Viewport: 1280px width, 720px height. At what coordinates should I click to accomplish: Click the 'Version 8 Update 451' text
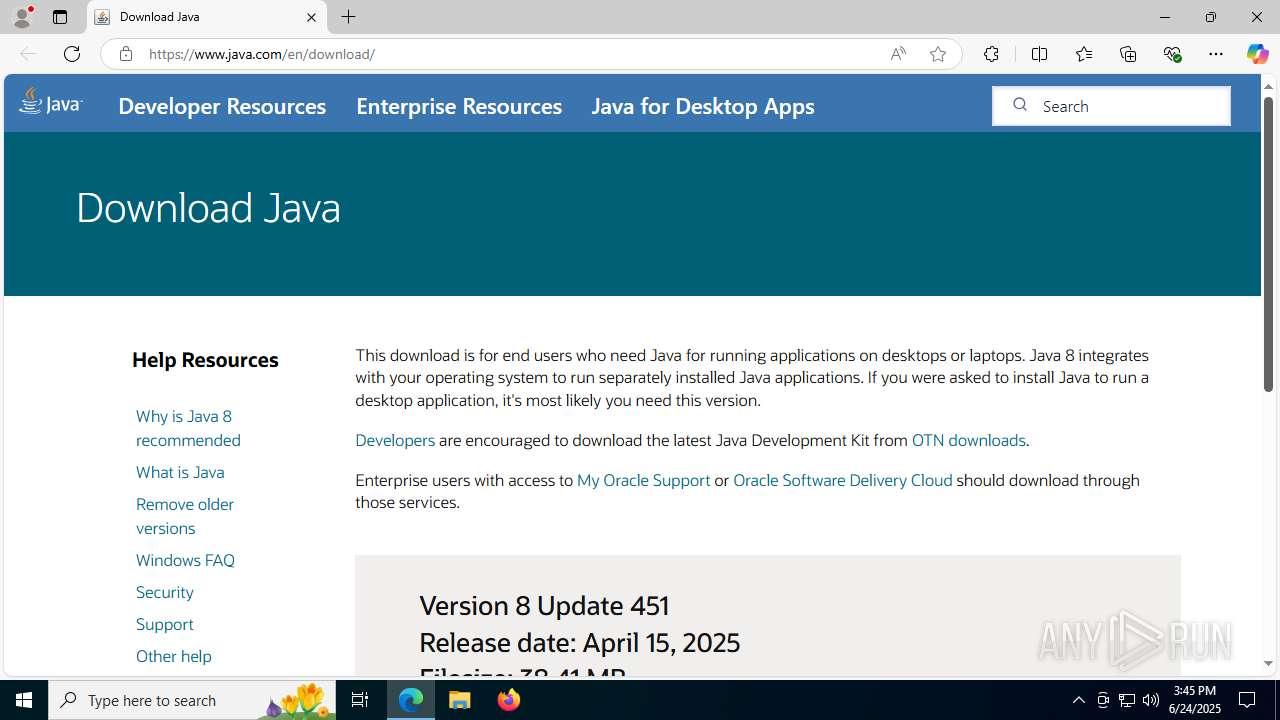click(x=544, y=606)
